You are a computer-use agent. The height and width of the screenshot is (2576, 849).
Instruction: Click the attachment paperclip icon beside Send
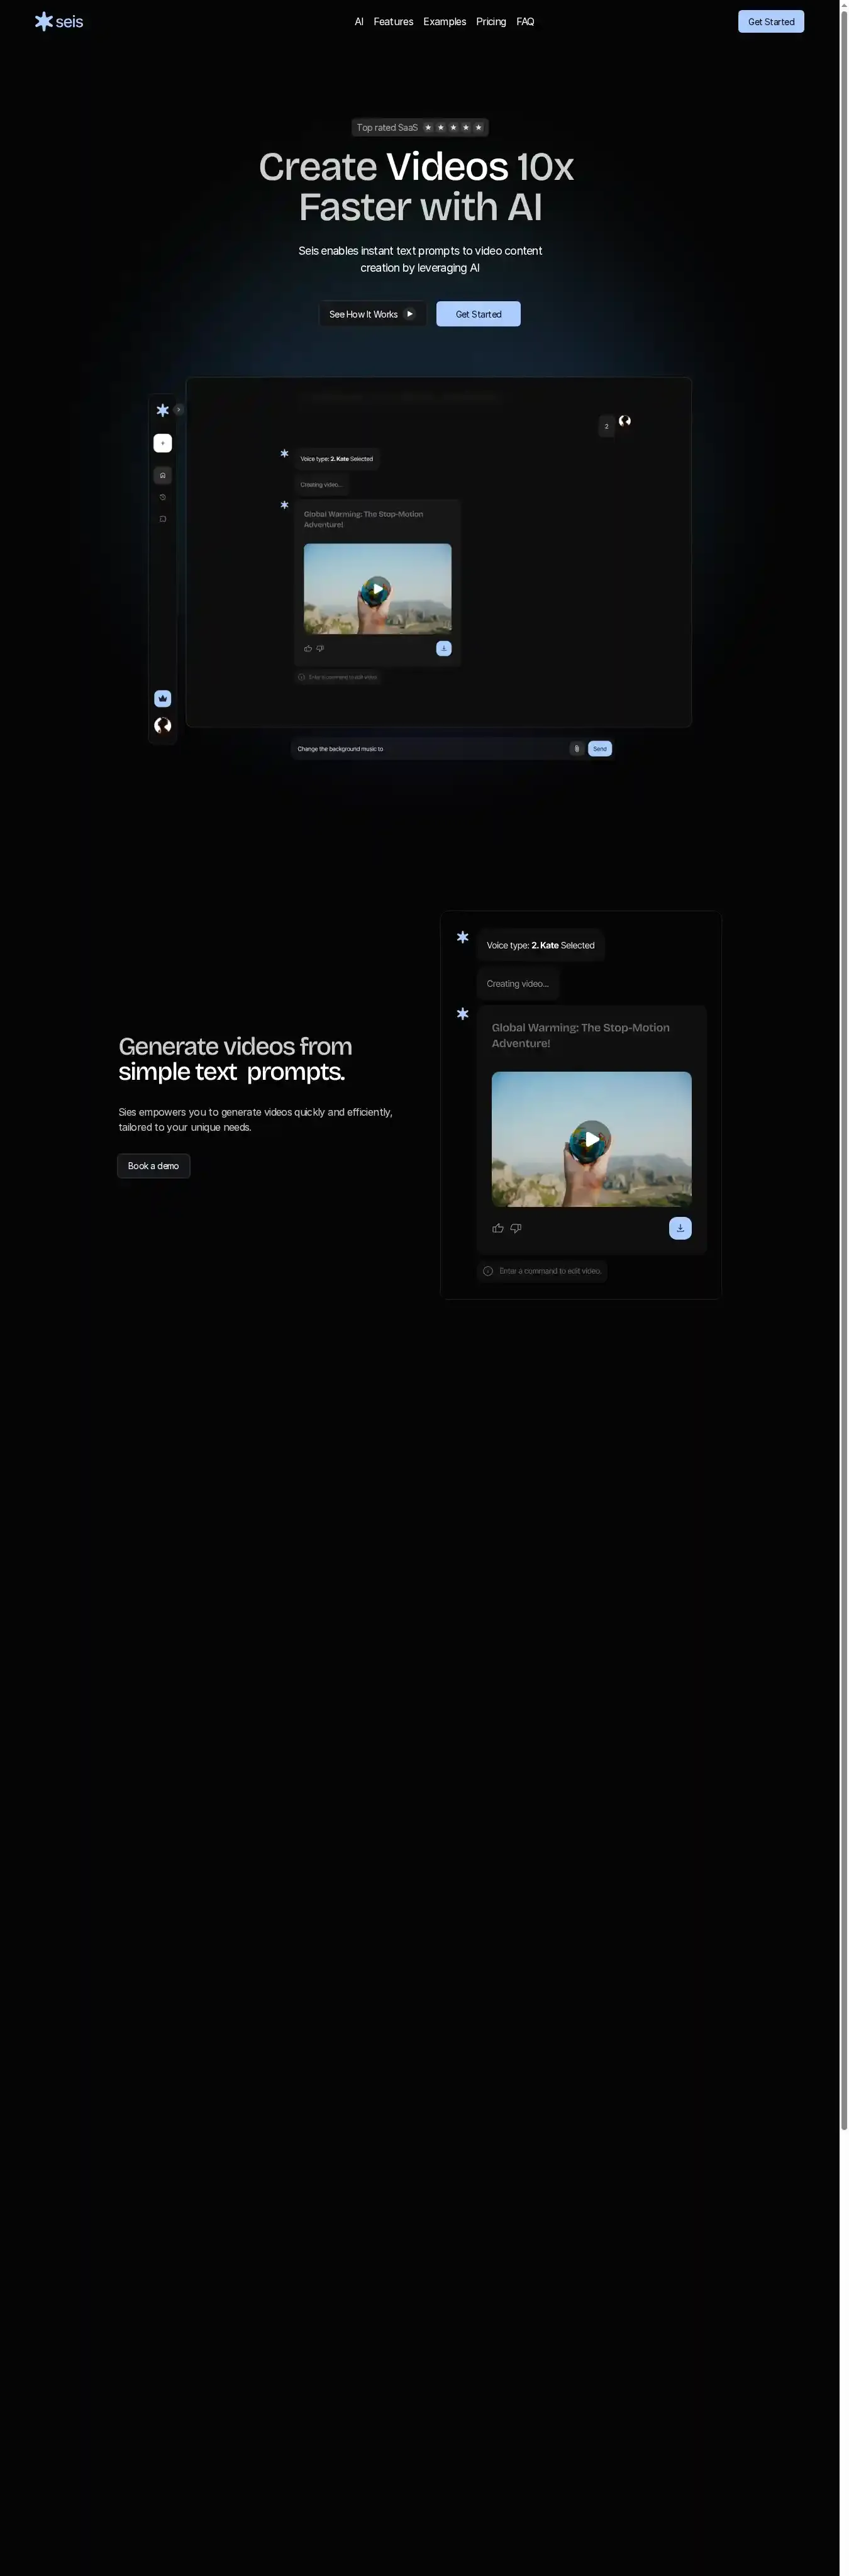pos(577,748)
